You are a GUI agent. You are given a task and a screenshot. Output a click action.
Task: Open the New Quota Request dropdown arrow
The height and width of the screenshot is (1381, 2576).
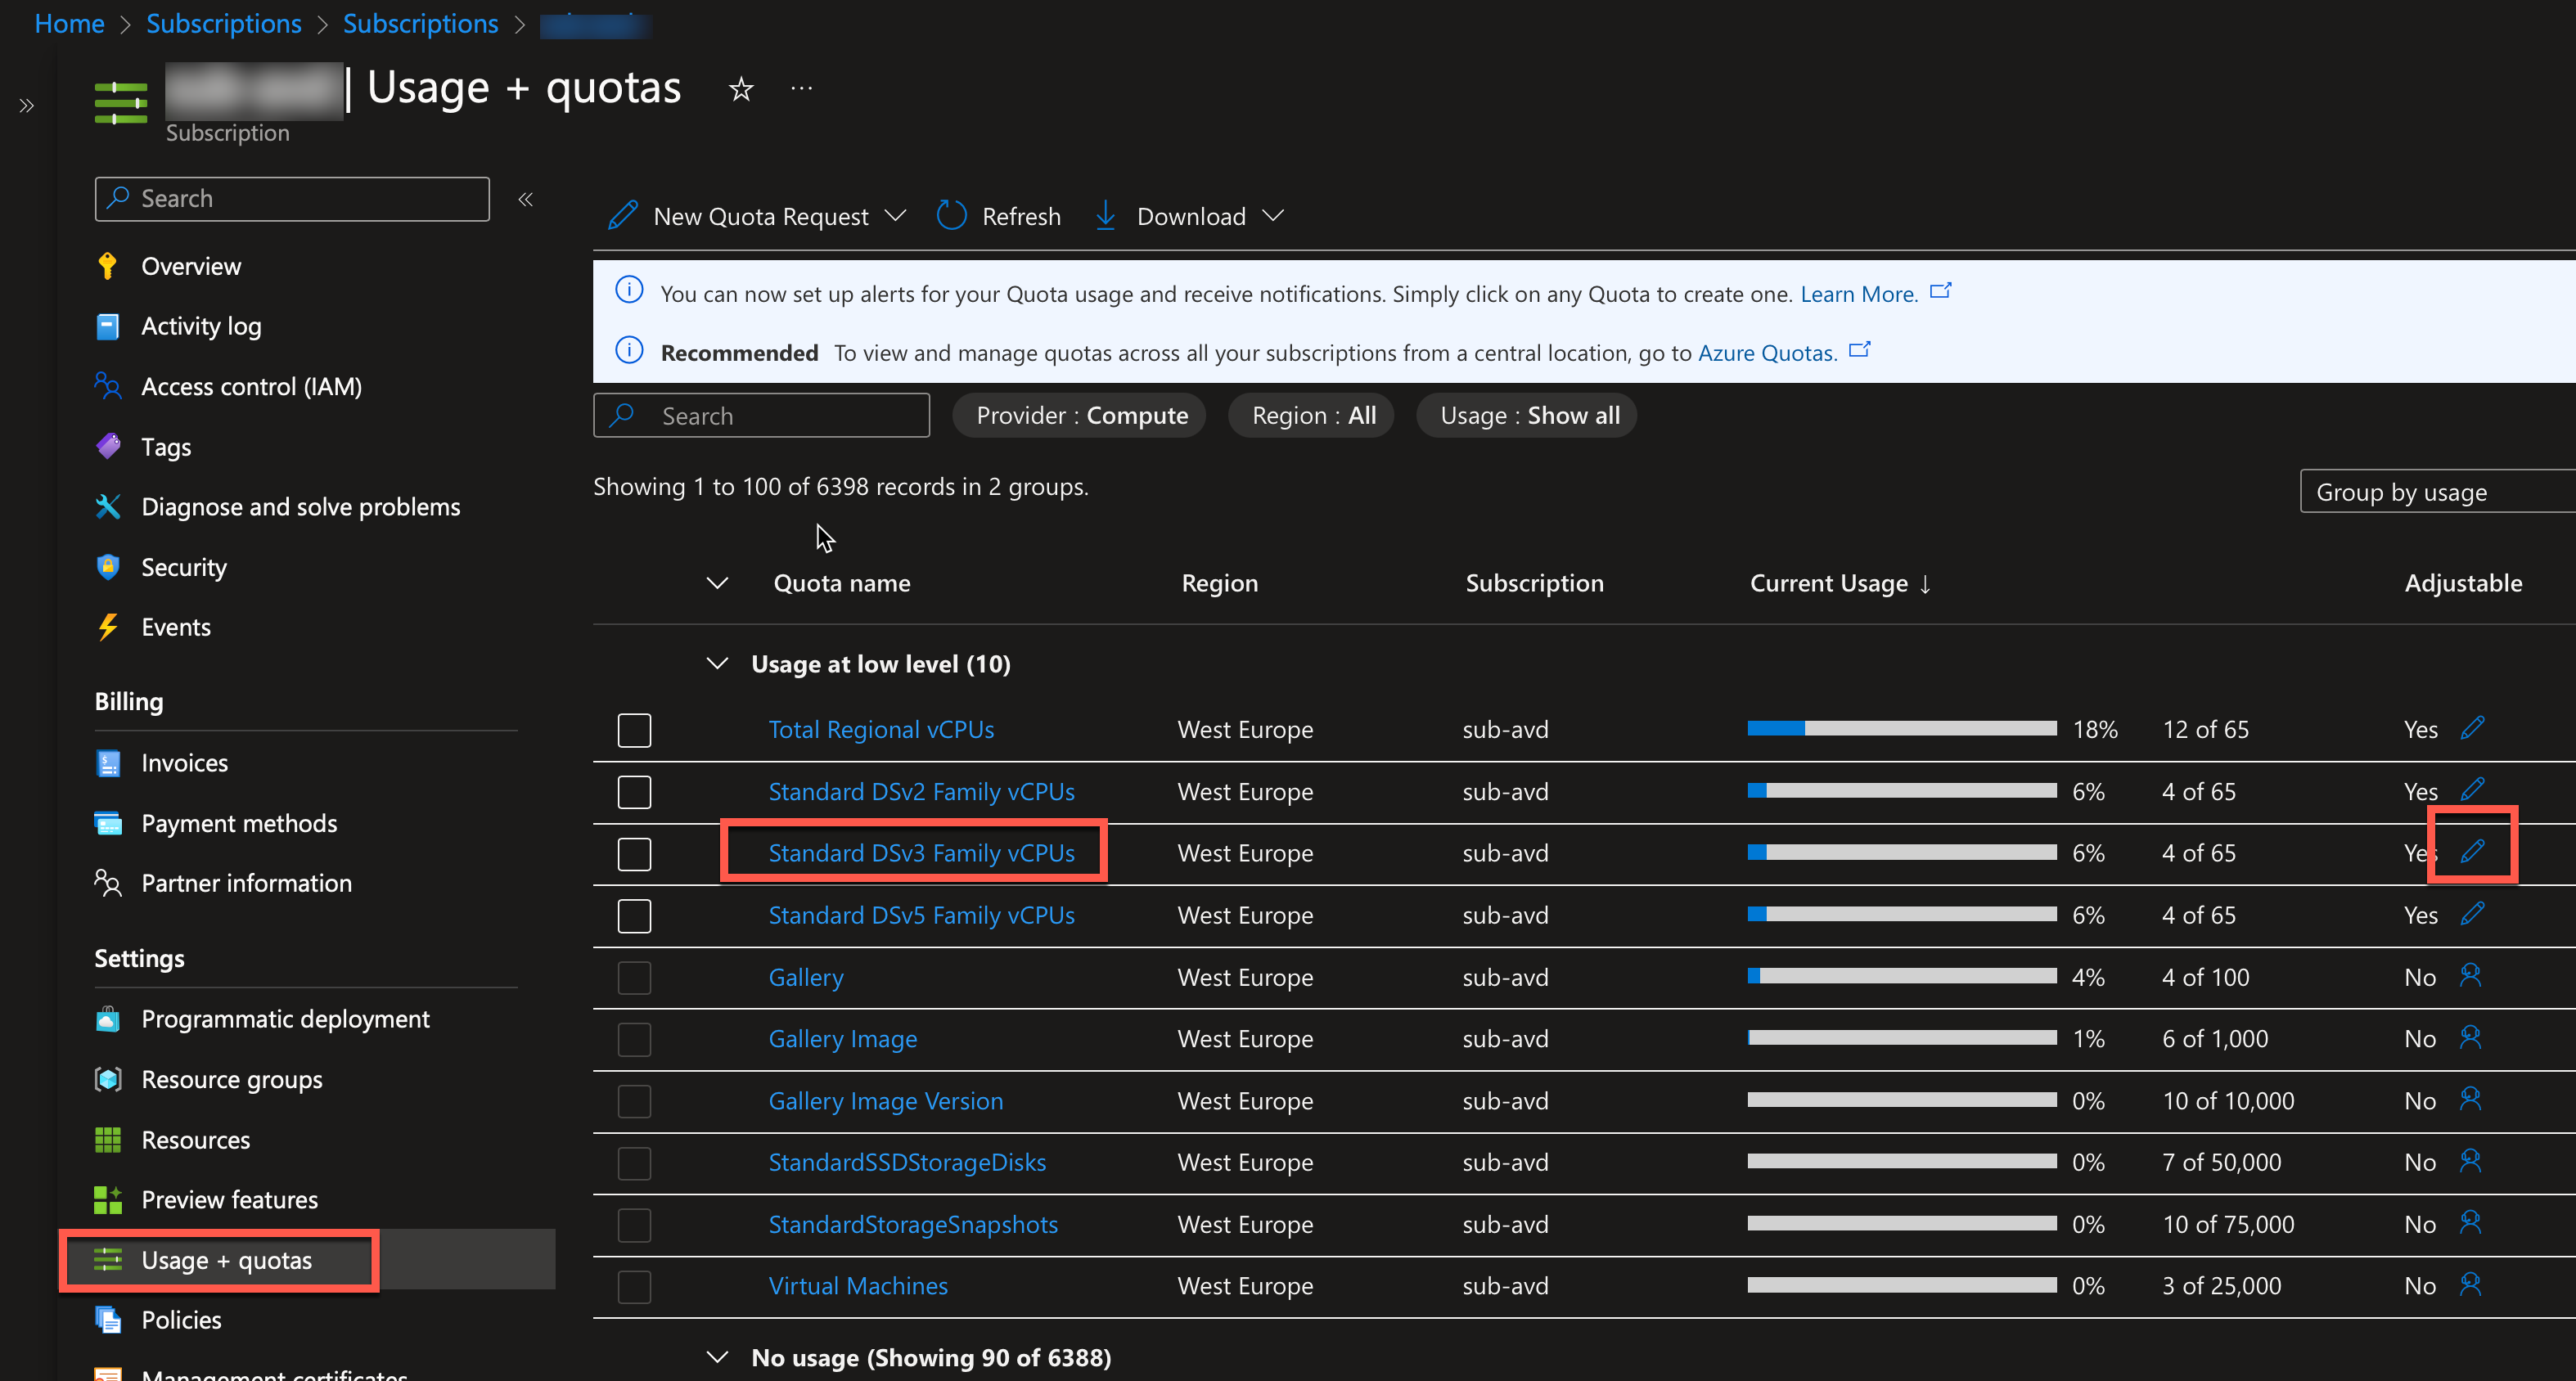[x=897, y=216]
